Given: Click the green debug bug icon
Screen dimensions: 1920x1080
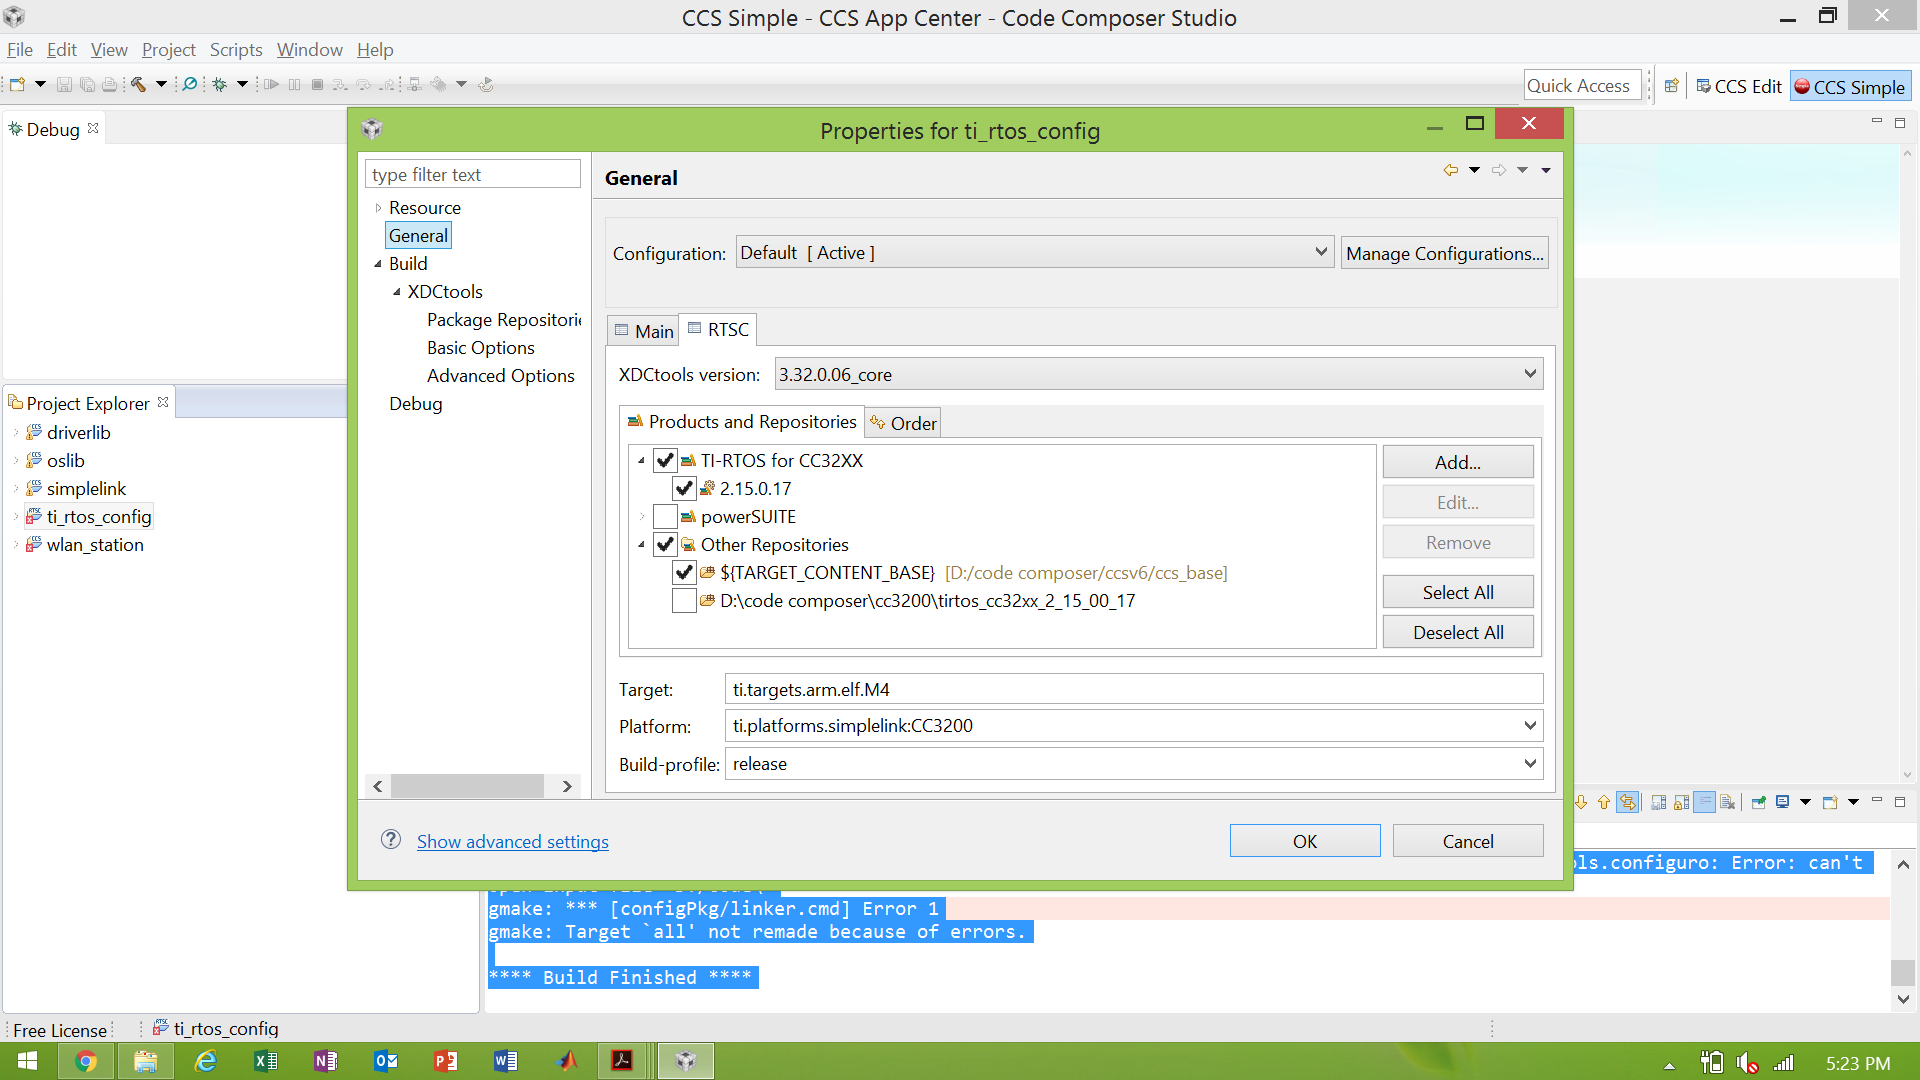Looking at the screenshot, I should click(219, 85).
